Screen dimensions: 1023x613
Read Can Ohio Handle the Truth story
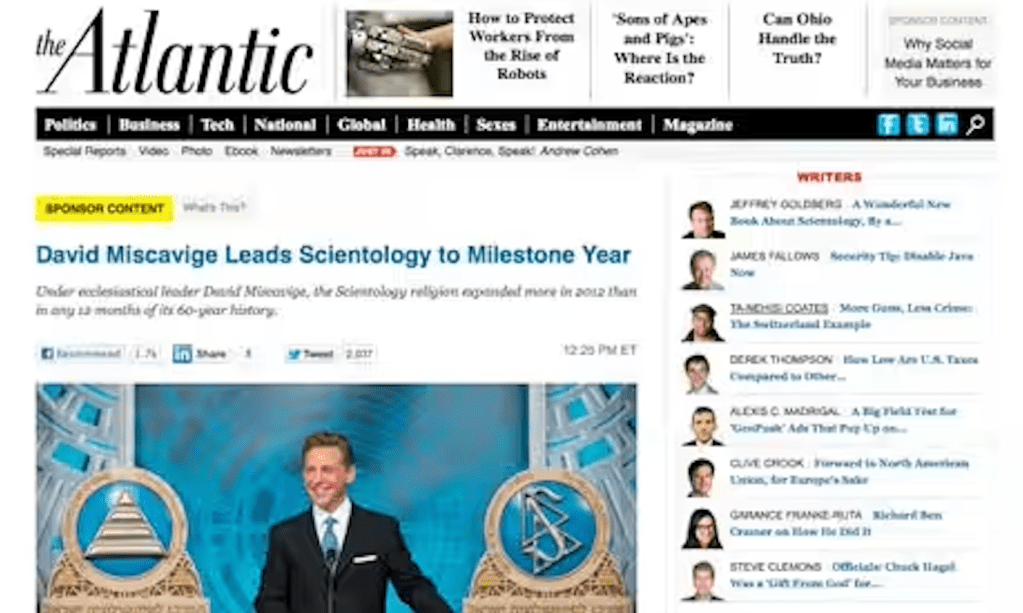(797, 38)
